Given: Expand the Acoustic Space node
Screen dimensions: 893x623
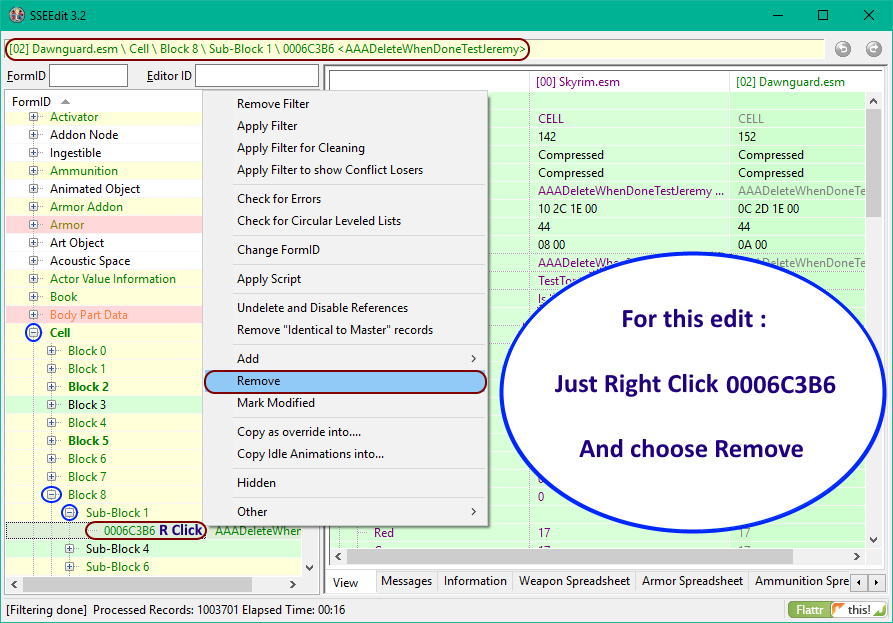Looking at the screenshot, I should pos(34,261).
